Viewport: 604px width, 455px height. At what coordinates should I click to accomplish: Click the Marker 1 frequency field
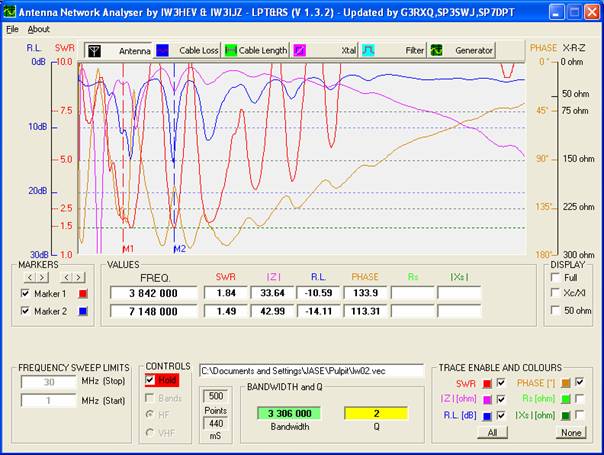coord(153,293)
